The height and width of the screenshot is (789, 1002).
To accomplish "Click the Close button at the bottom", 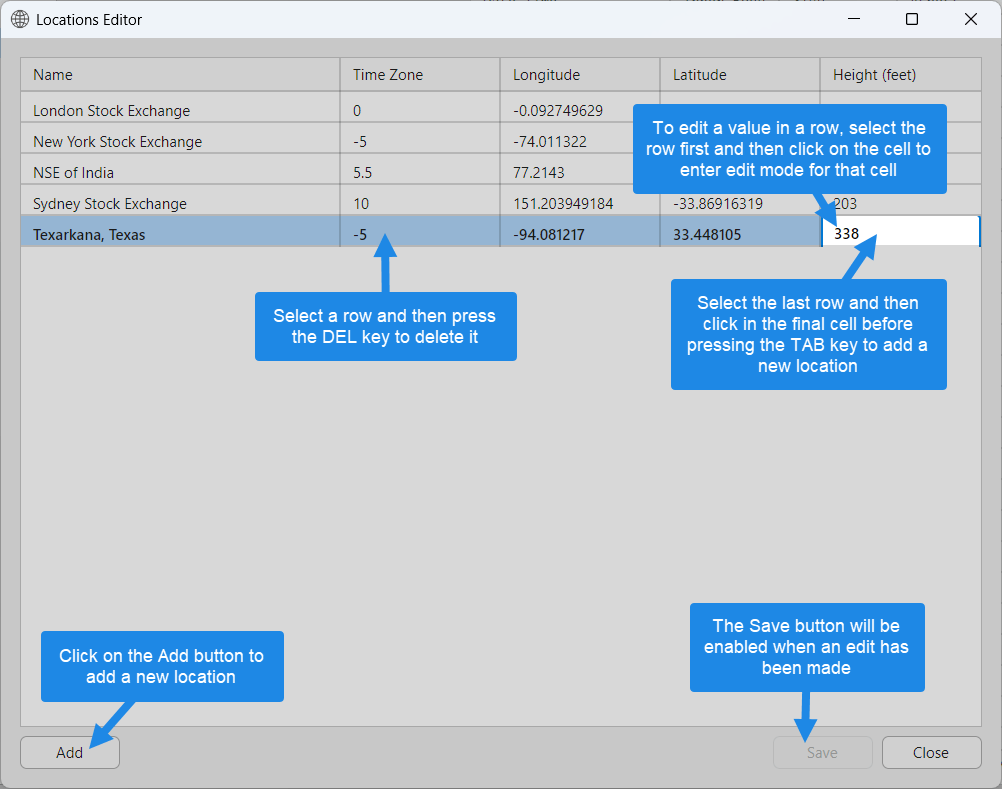I will tap(931, 753).
